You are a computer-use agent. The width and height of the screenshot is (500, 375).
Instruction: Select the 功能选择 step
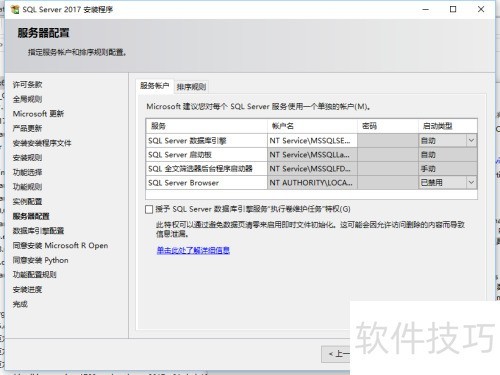point(27,172)
